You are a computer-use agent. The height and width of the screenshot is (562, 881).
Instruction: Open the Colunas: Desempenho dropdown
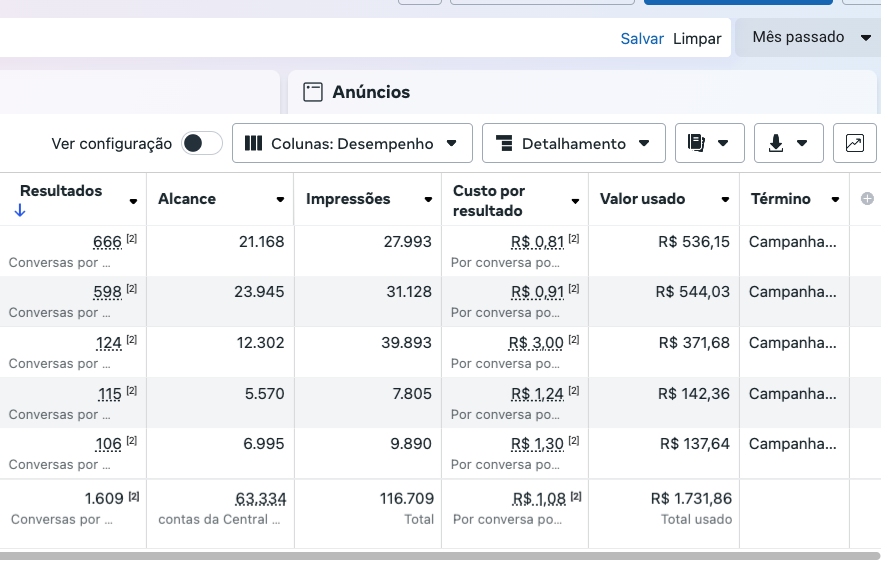click(x=352, y=143)
